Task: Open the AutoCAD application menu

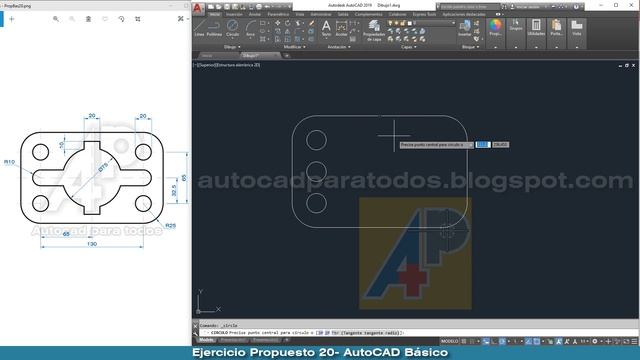Action: (198, 8)
